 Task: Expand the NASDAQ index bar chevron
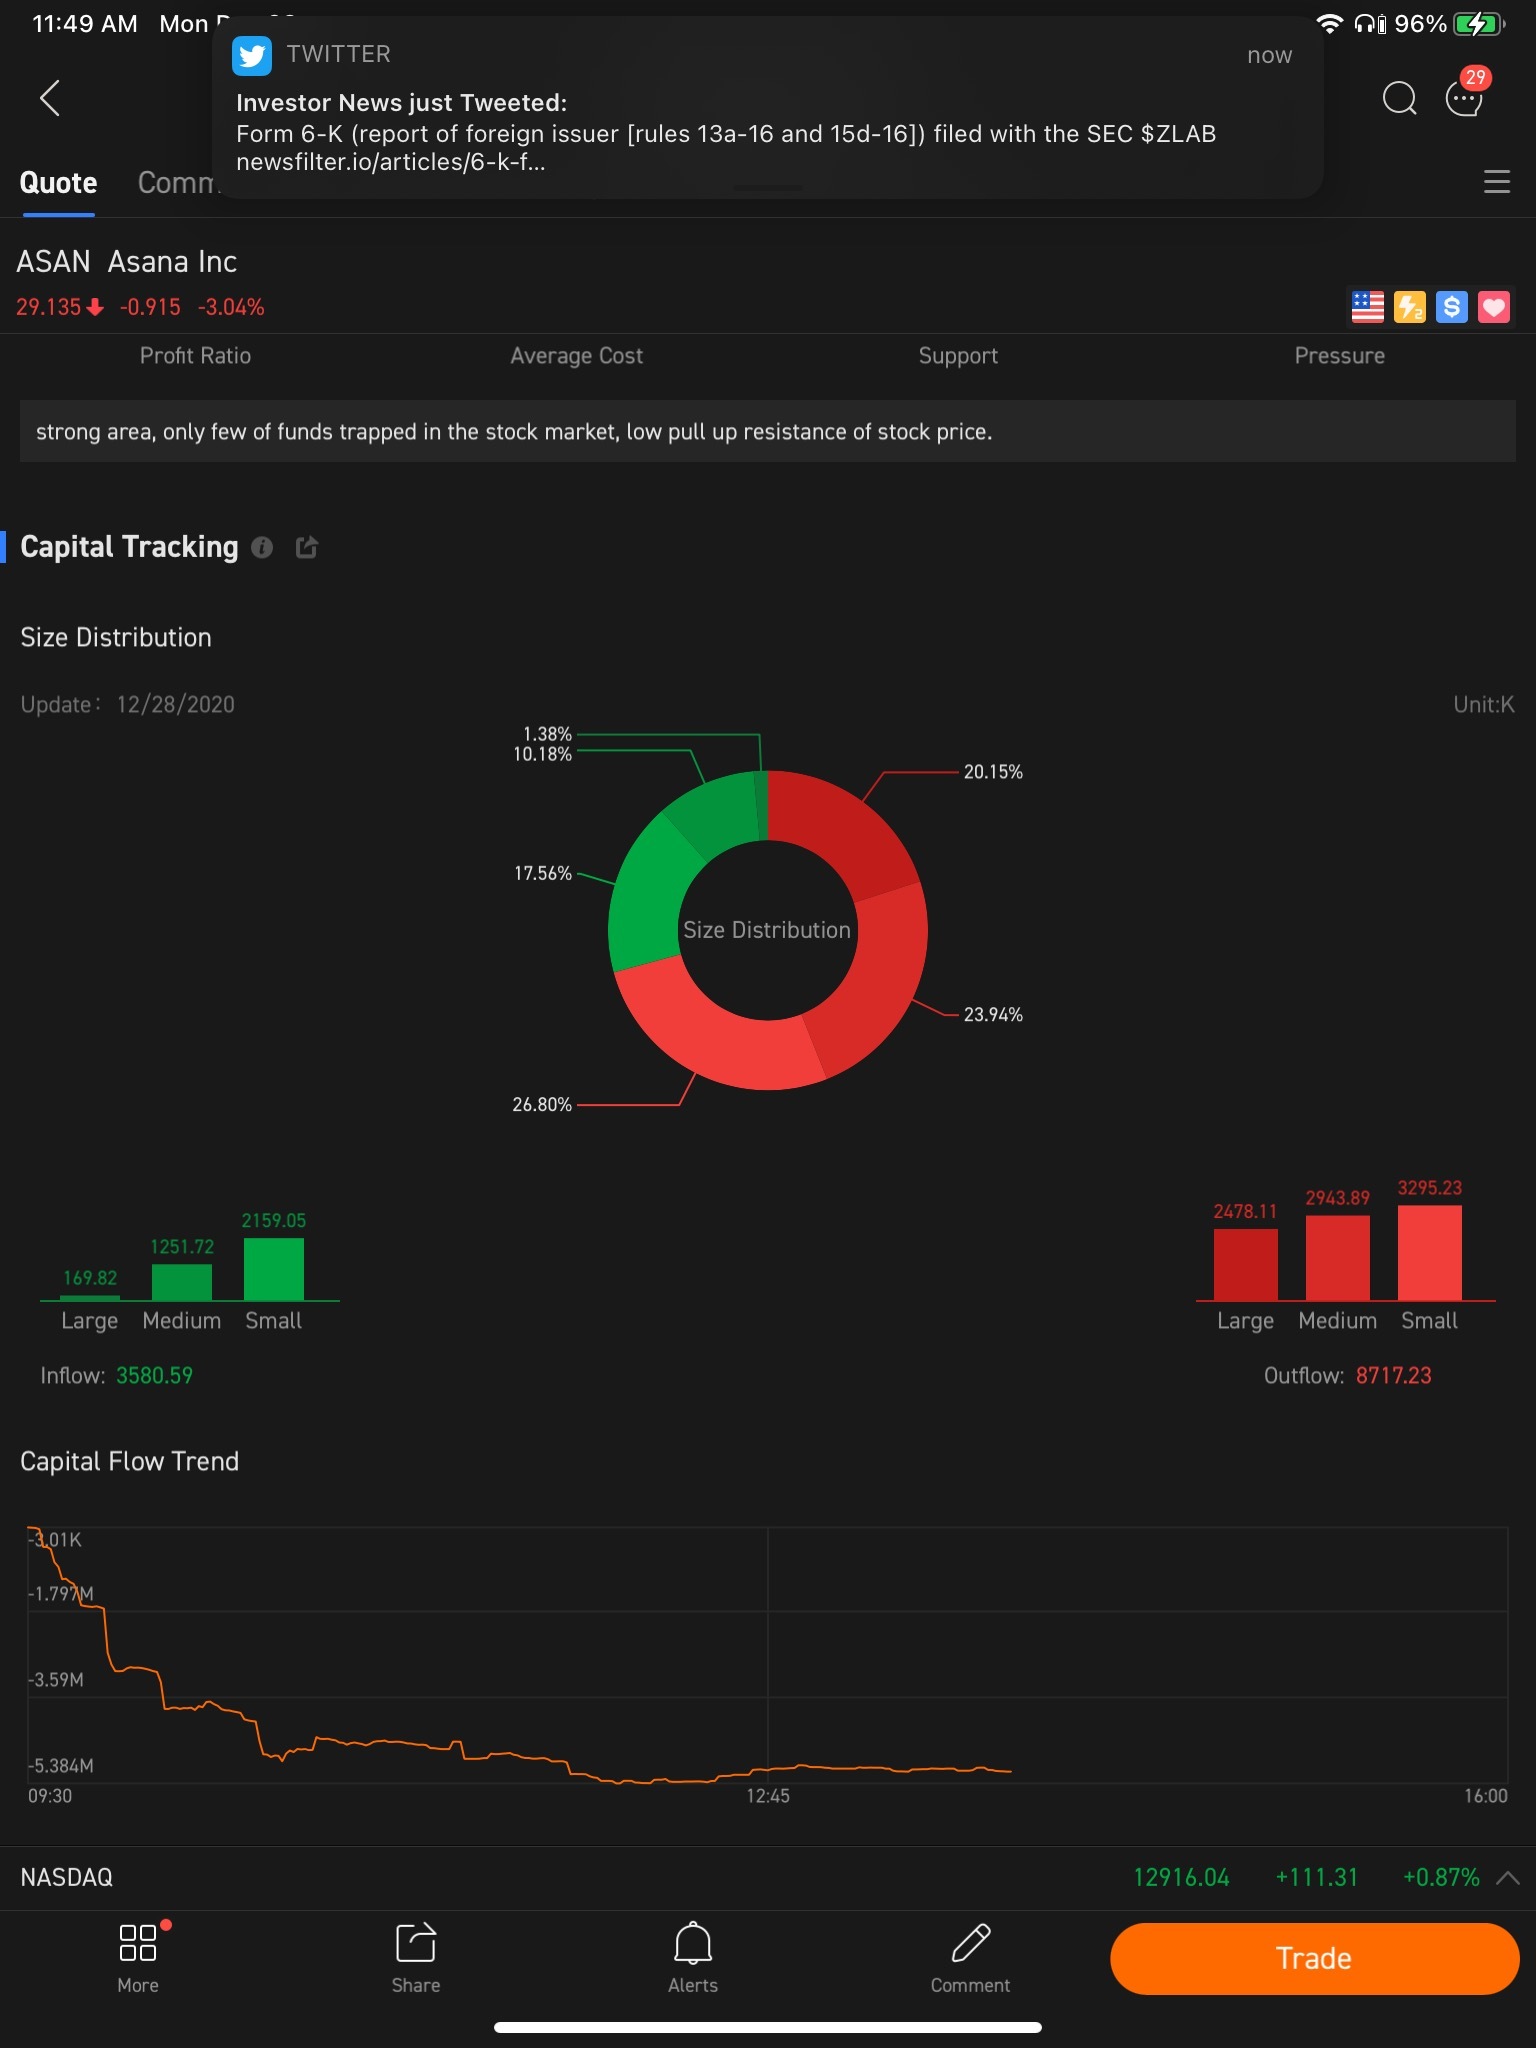tap(1508, 1877)
